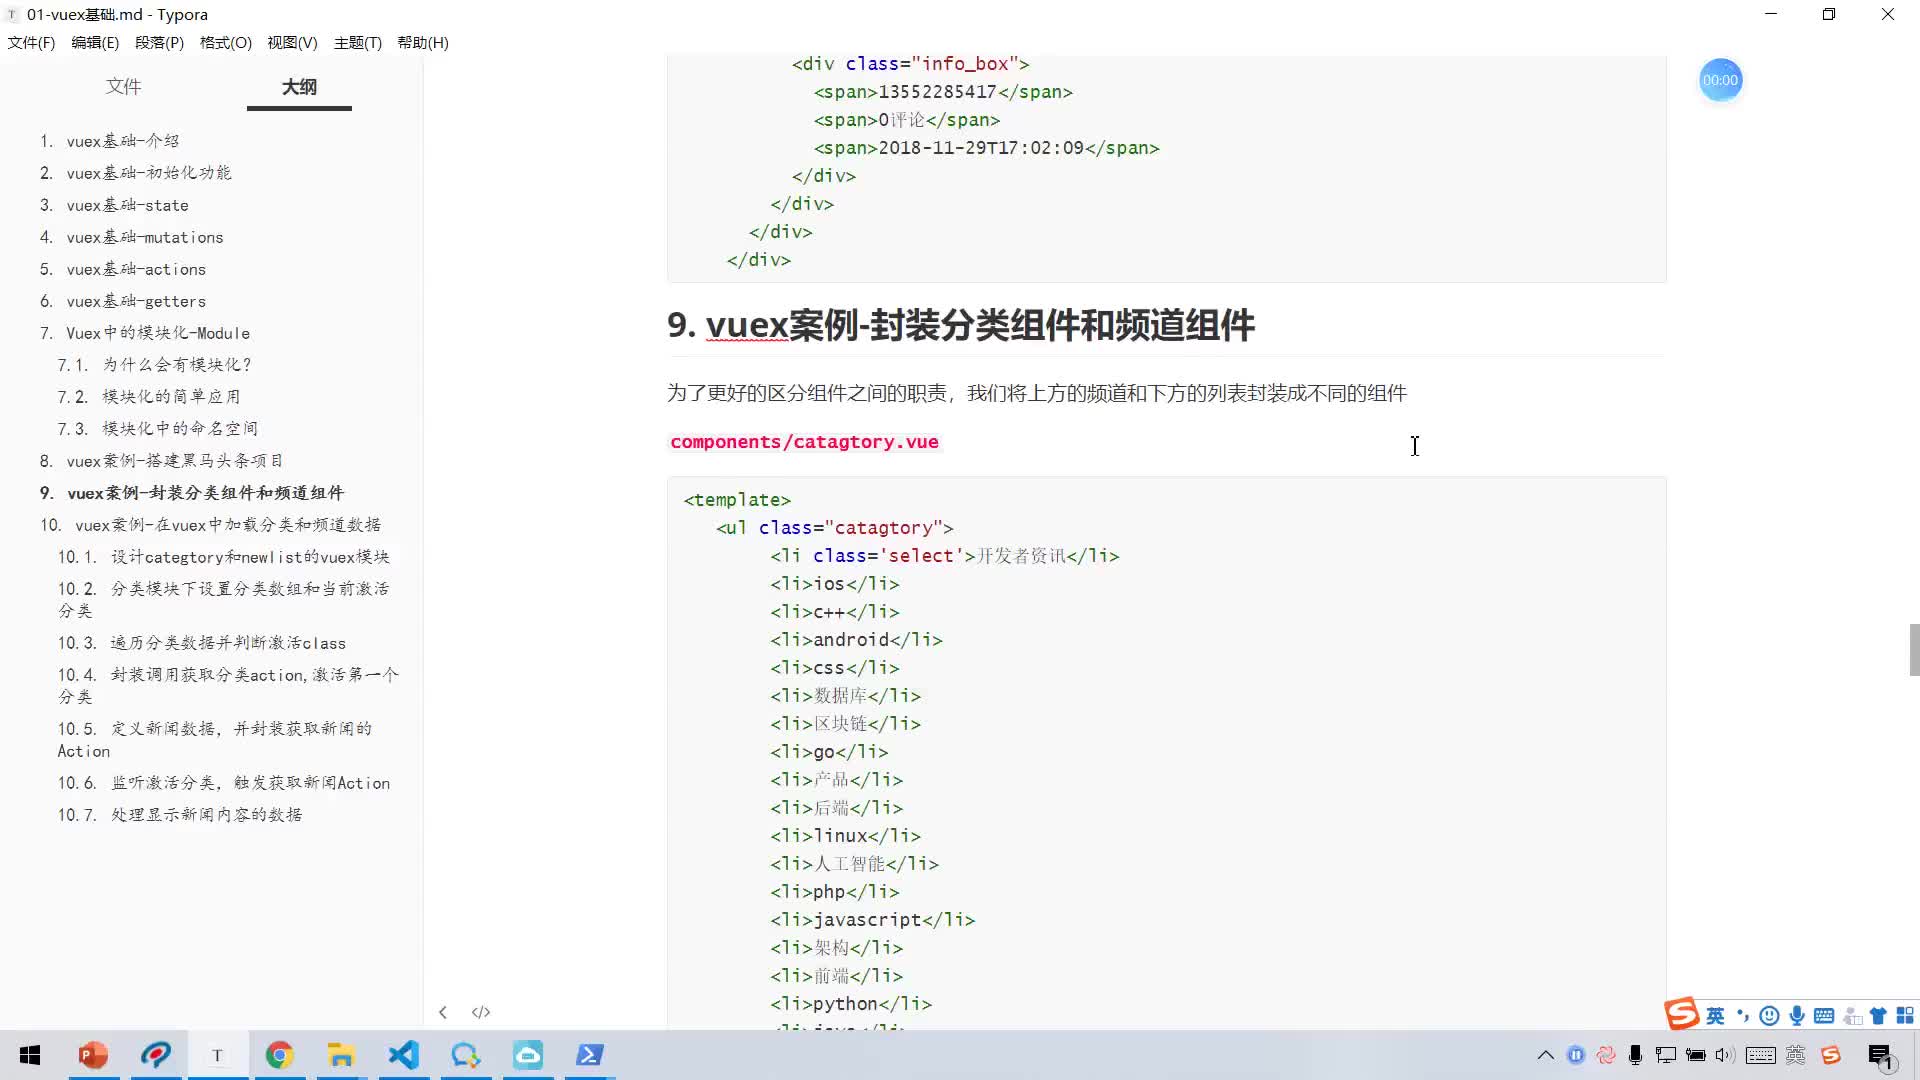
Task: Open the chat bubble app in taskbar
Action: (x=466, y=1055)
